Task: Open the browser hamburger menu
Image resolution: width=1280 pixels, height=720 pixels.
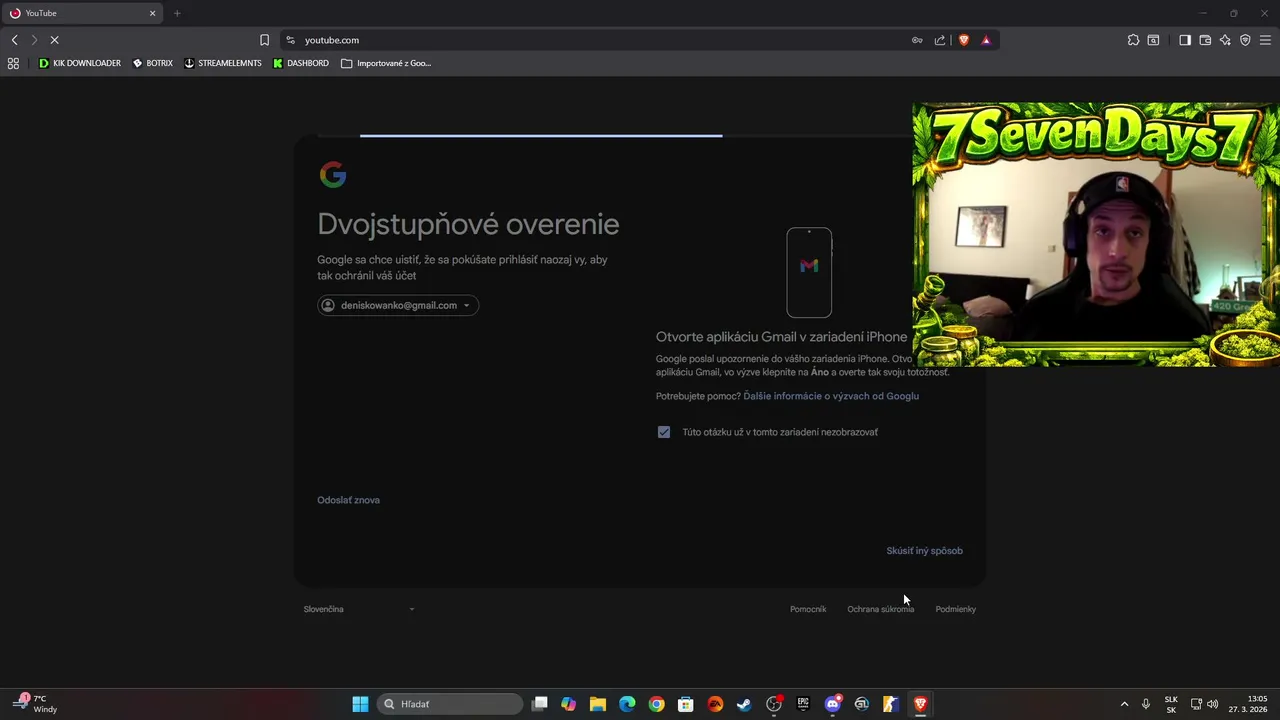Action: point(1265,40)
